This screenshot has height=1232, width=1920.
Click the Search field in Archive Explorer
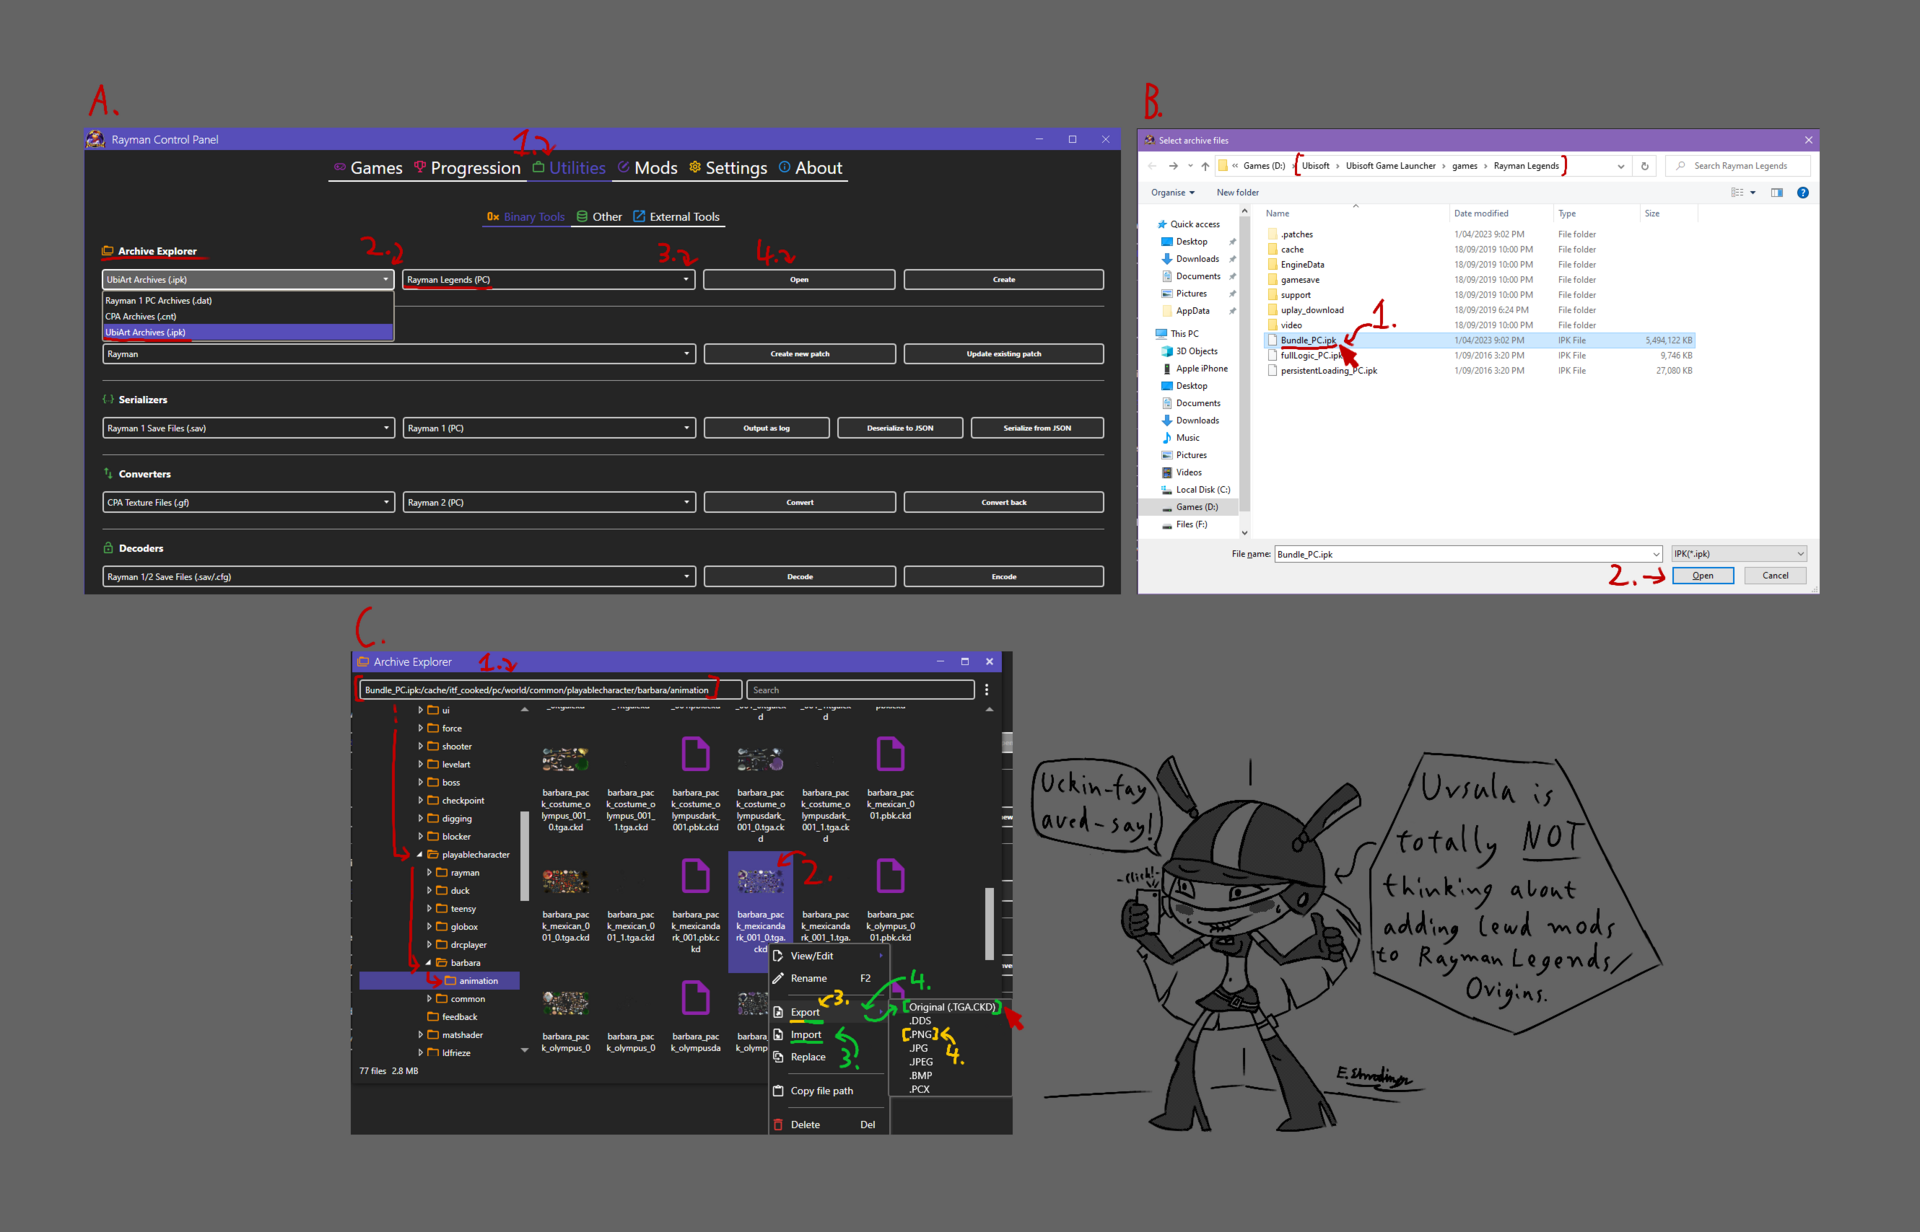coord(860,690)
